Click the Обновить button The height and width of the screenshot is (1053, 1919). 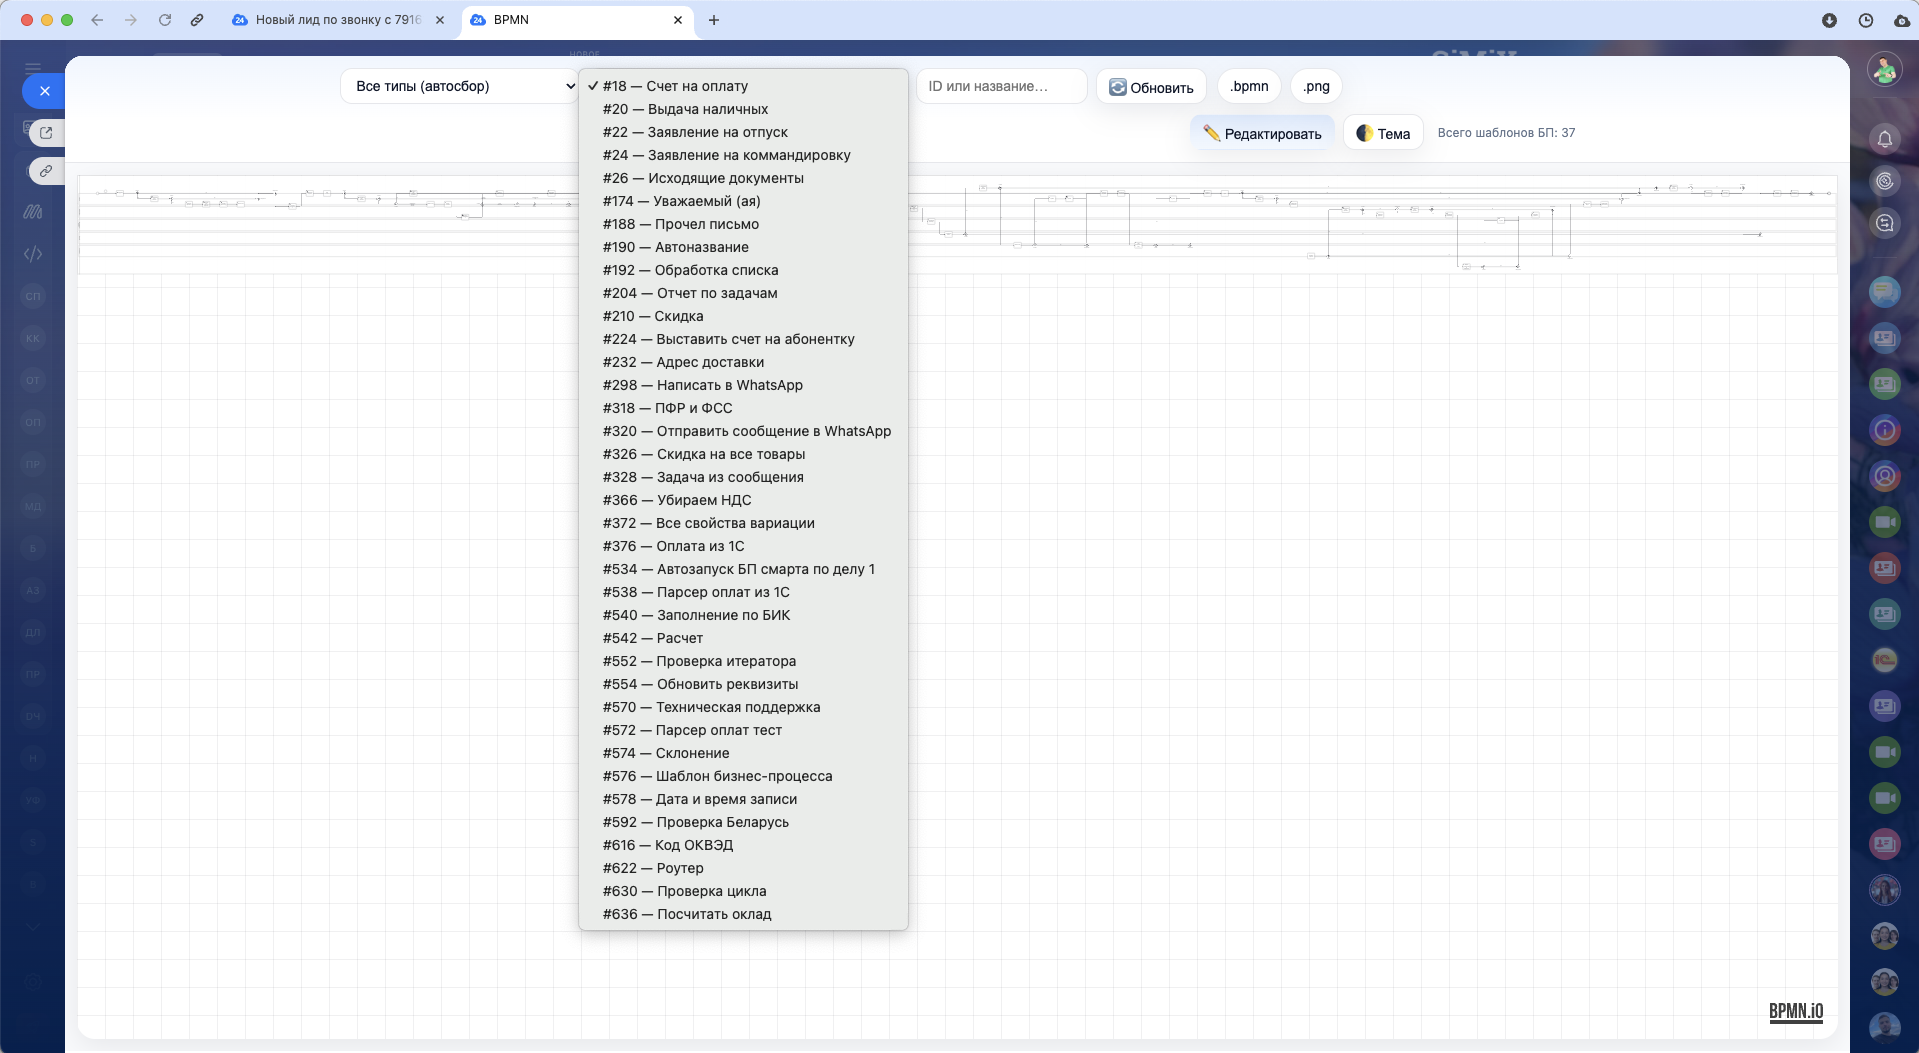[x=1151, y=87]
